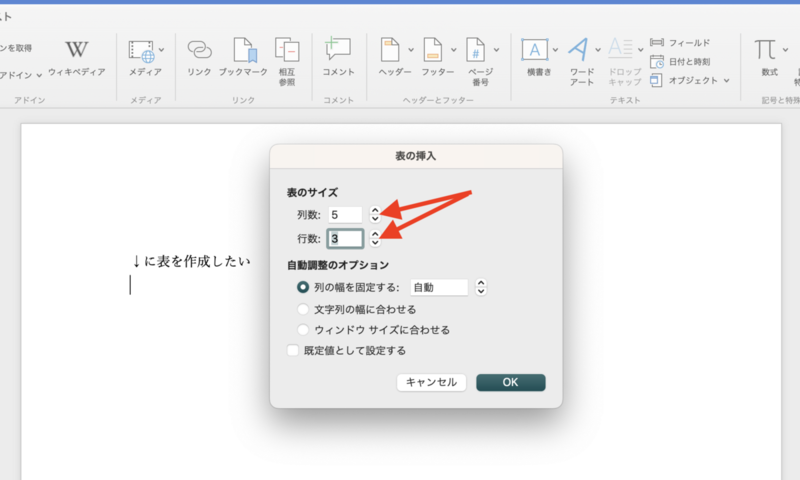This screenshot has height=480, width=800.
Task: Click the キャンセル button
Action: pos(432,382)
